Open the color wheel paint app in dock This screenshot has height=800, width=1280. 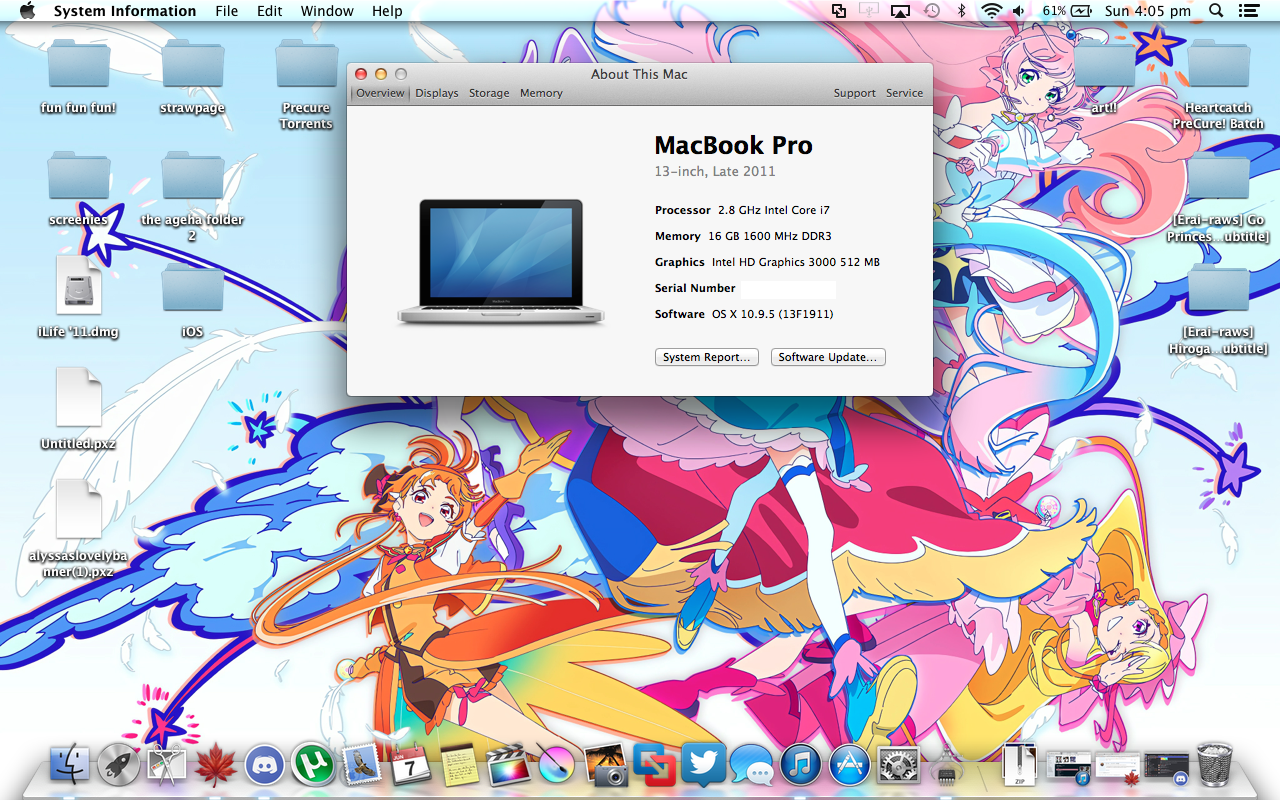(x=556, y=765)
